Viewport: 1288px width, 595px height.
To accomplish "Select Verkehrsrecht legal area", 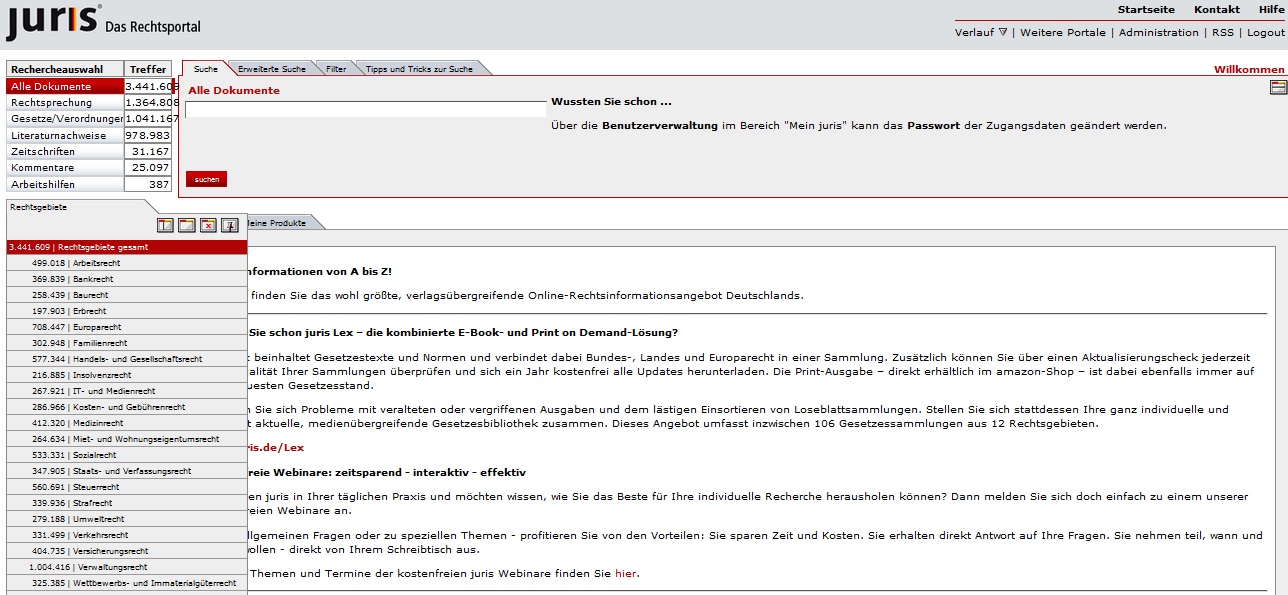I will (126, 535).
